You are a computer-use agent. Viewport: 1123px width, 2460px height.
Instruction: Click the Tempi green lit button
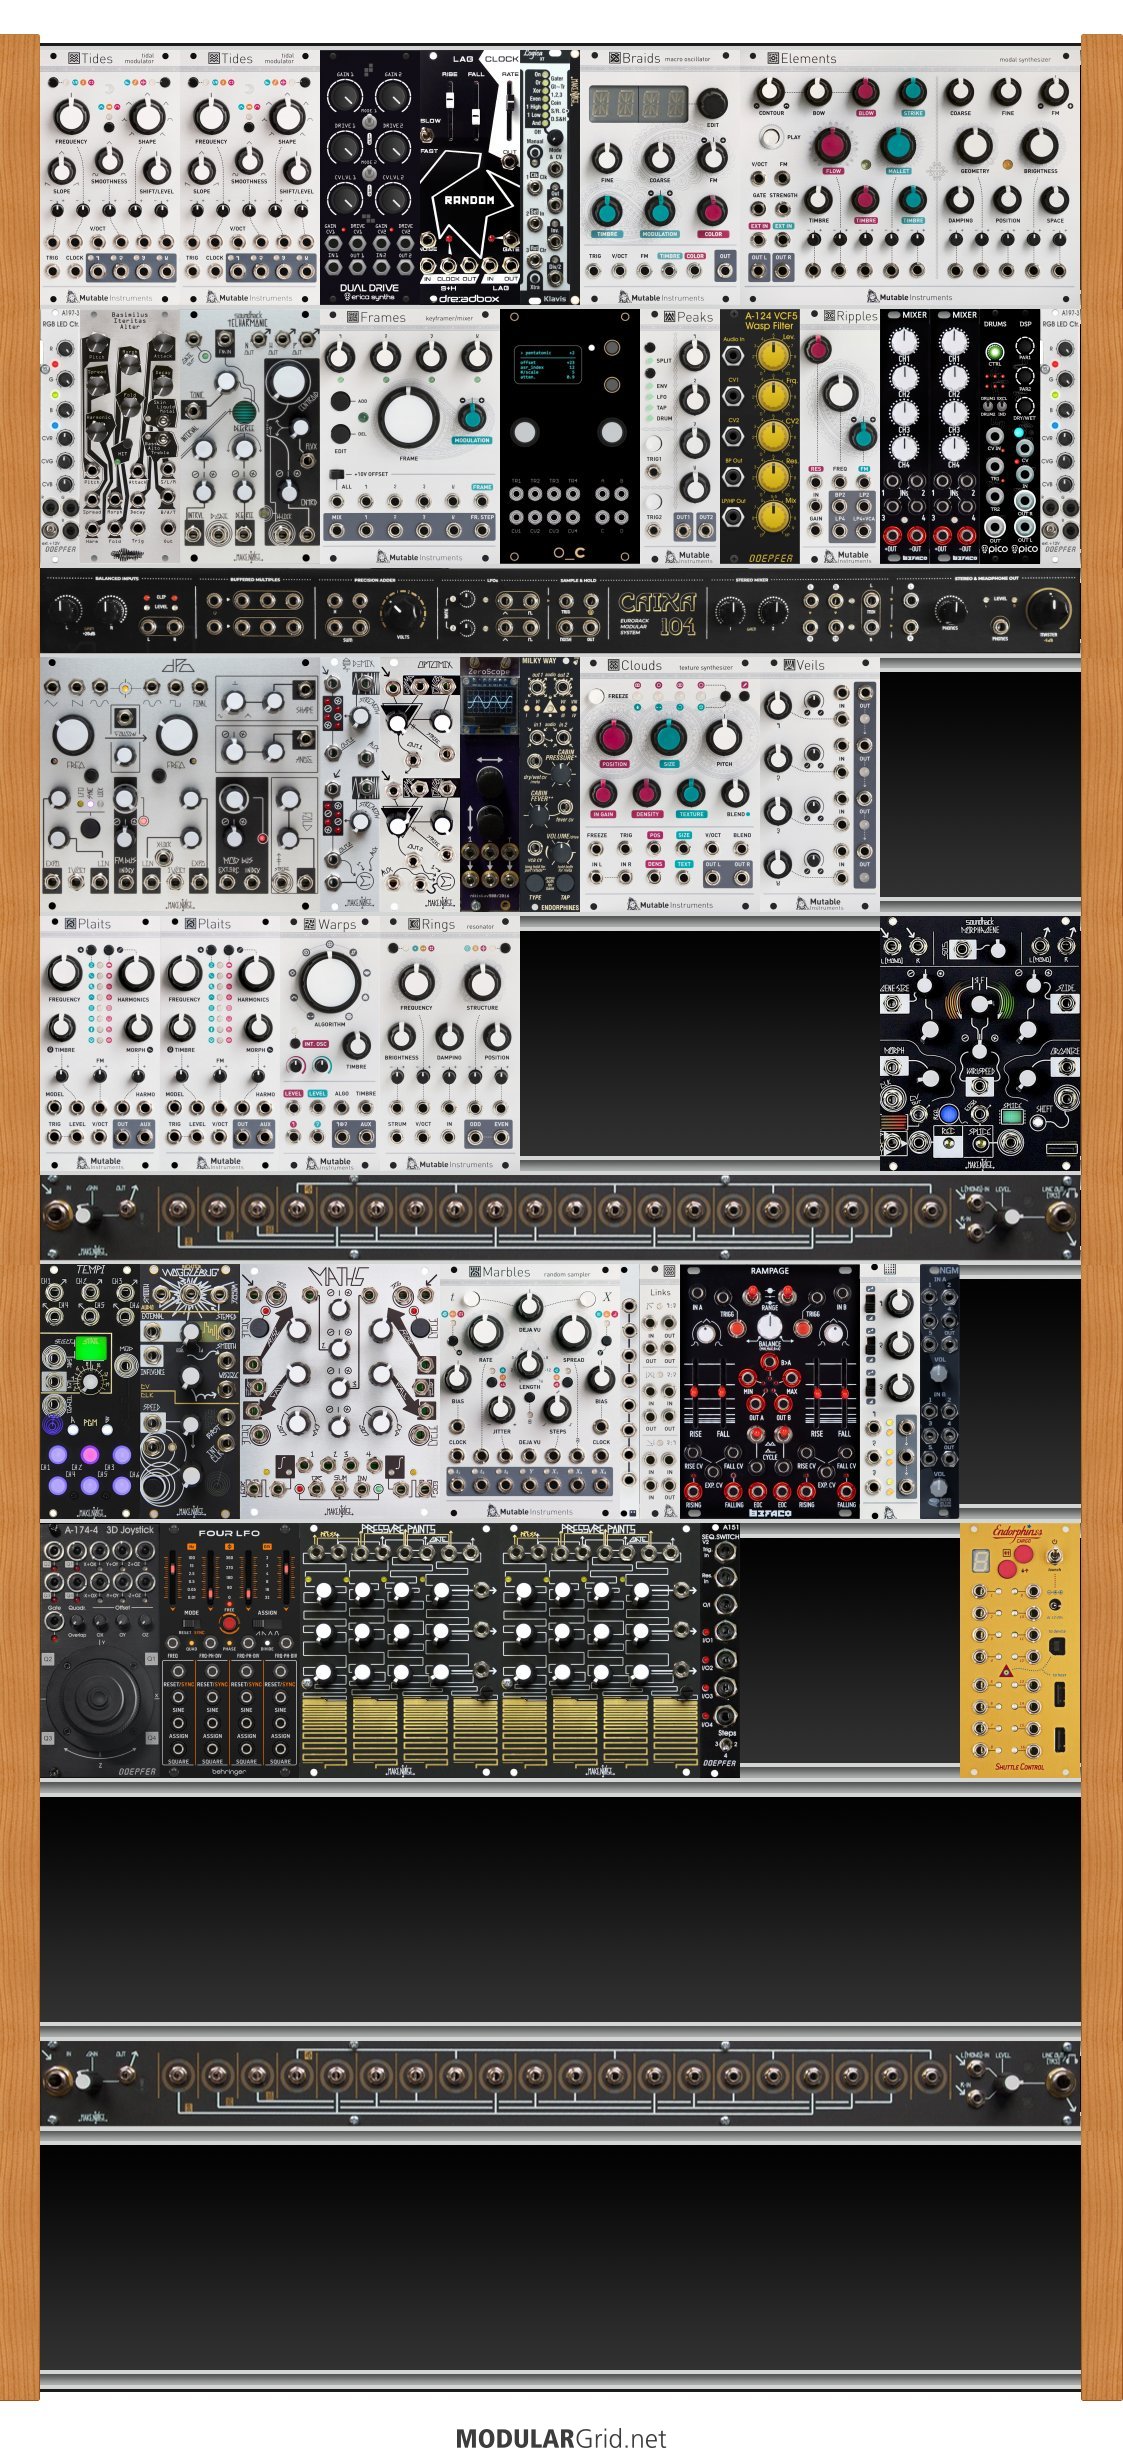click(91, 1348)
